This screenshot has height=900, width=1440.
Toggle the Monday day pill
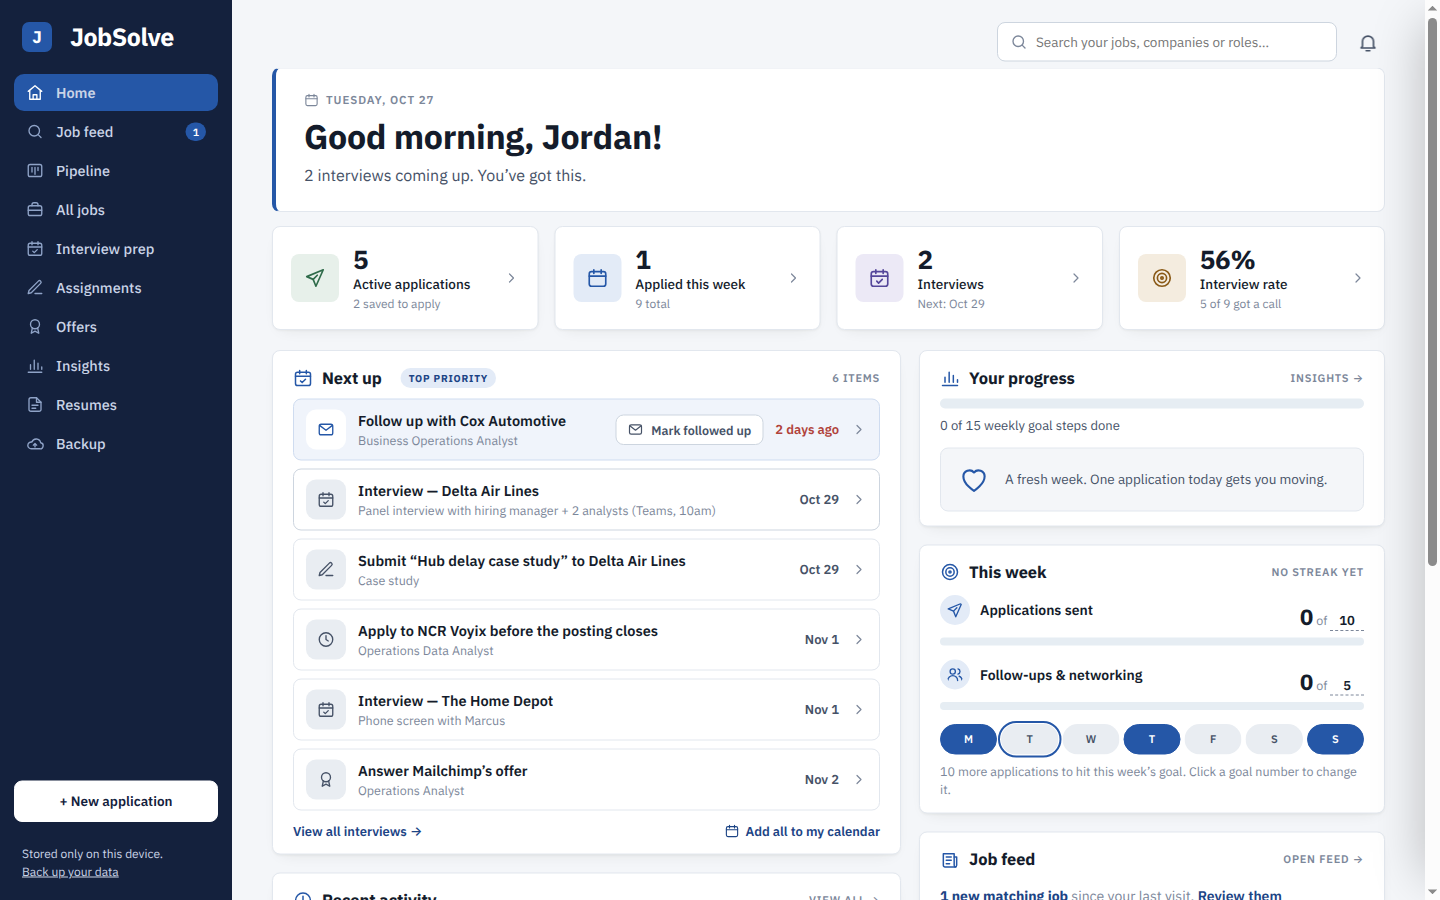tap(968, 739)
